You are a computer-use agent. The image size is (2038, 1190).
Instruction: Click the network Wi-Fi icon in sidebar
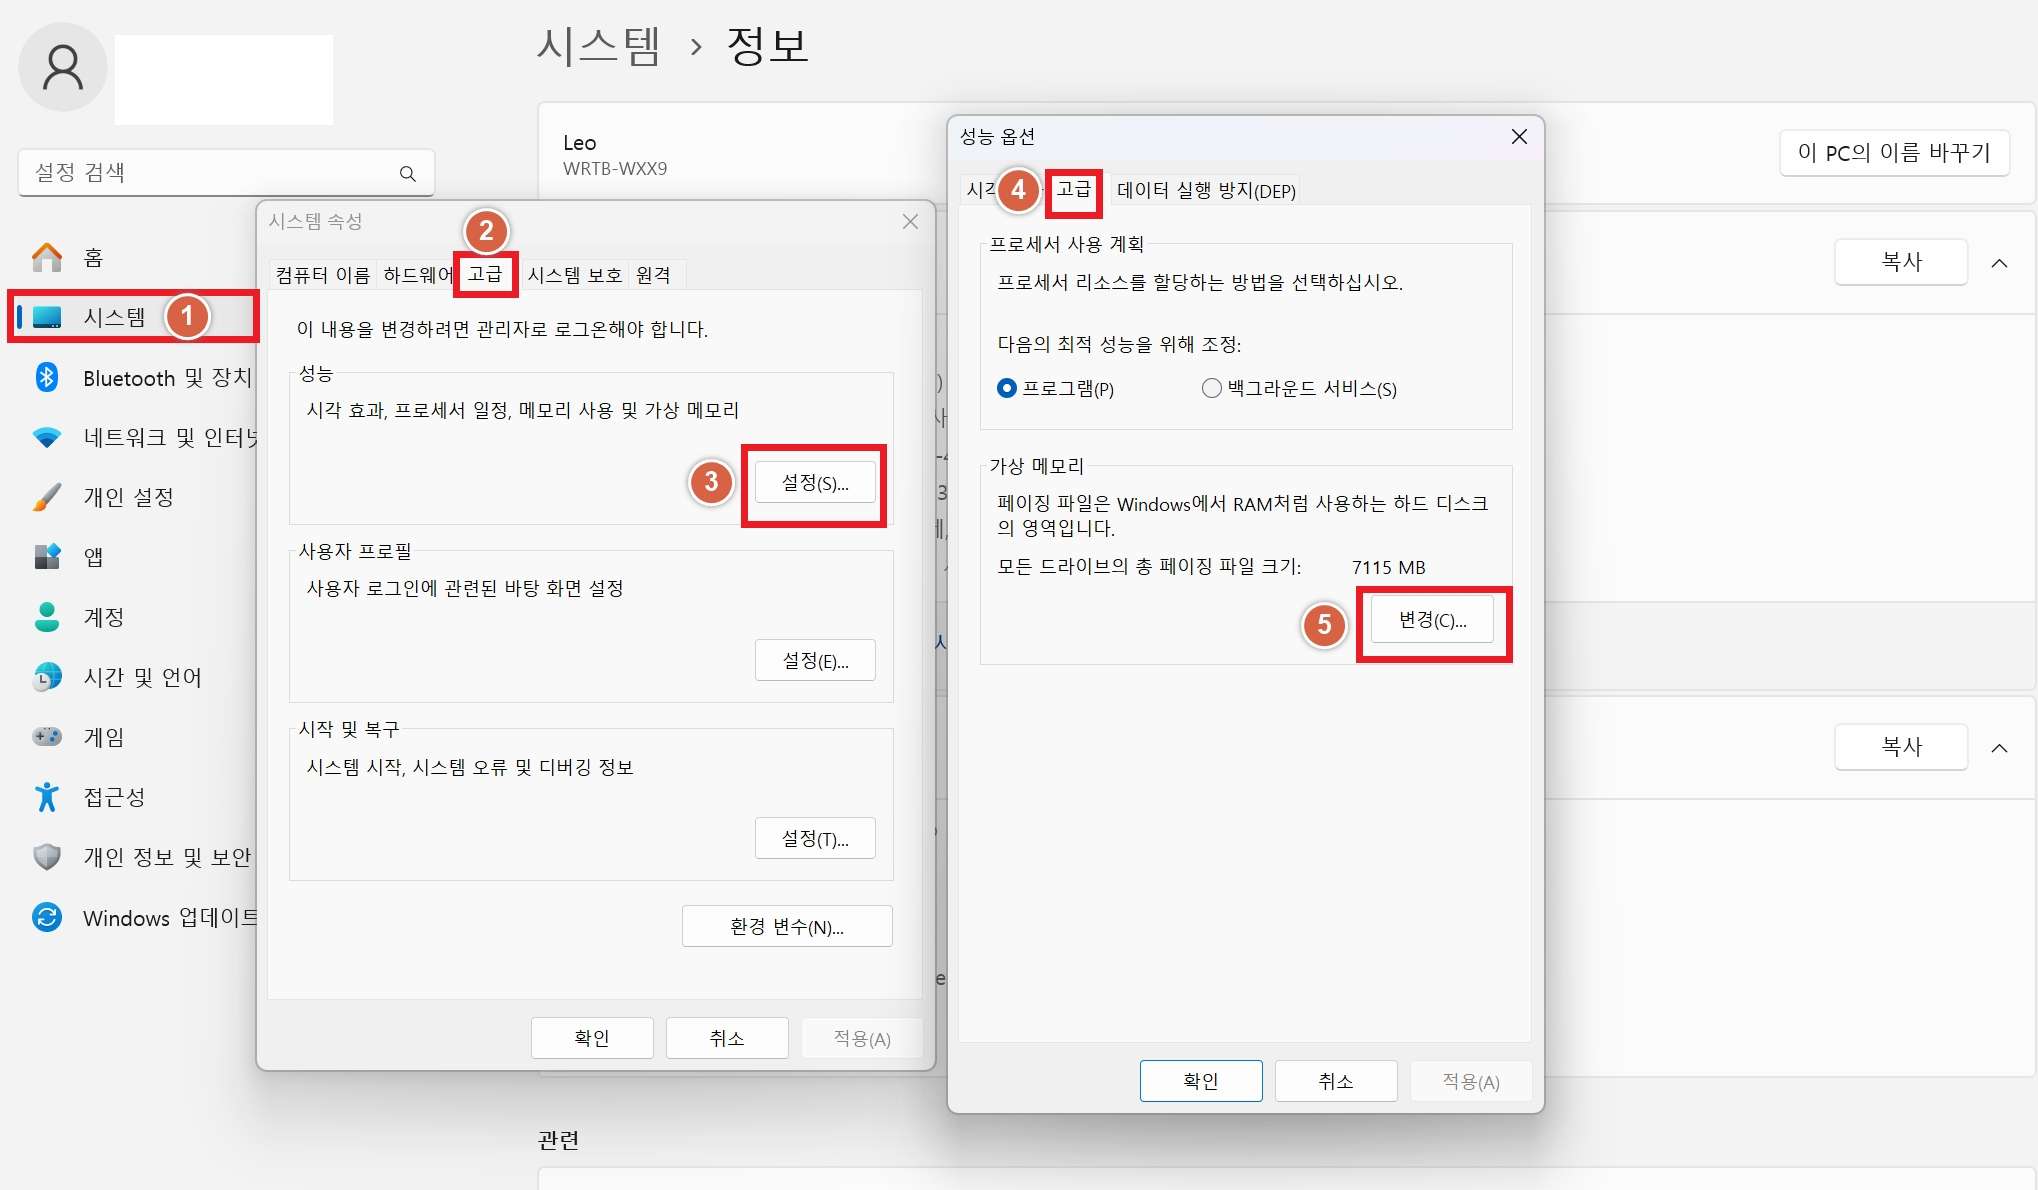coord(47,437)
